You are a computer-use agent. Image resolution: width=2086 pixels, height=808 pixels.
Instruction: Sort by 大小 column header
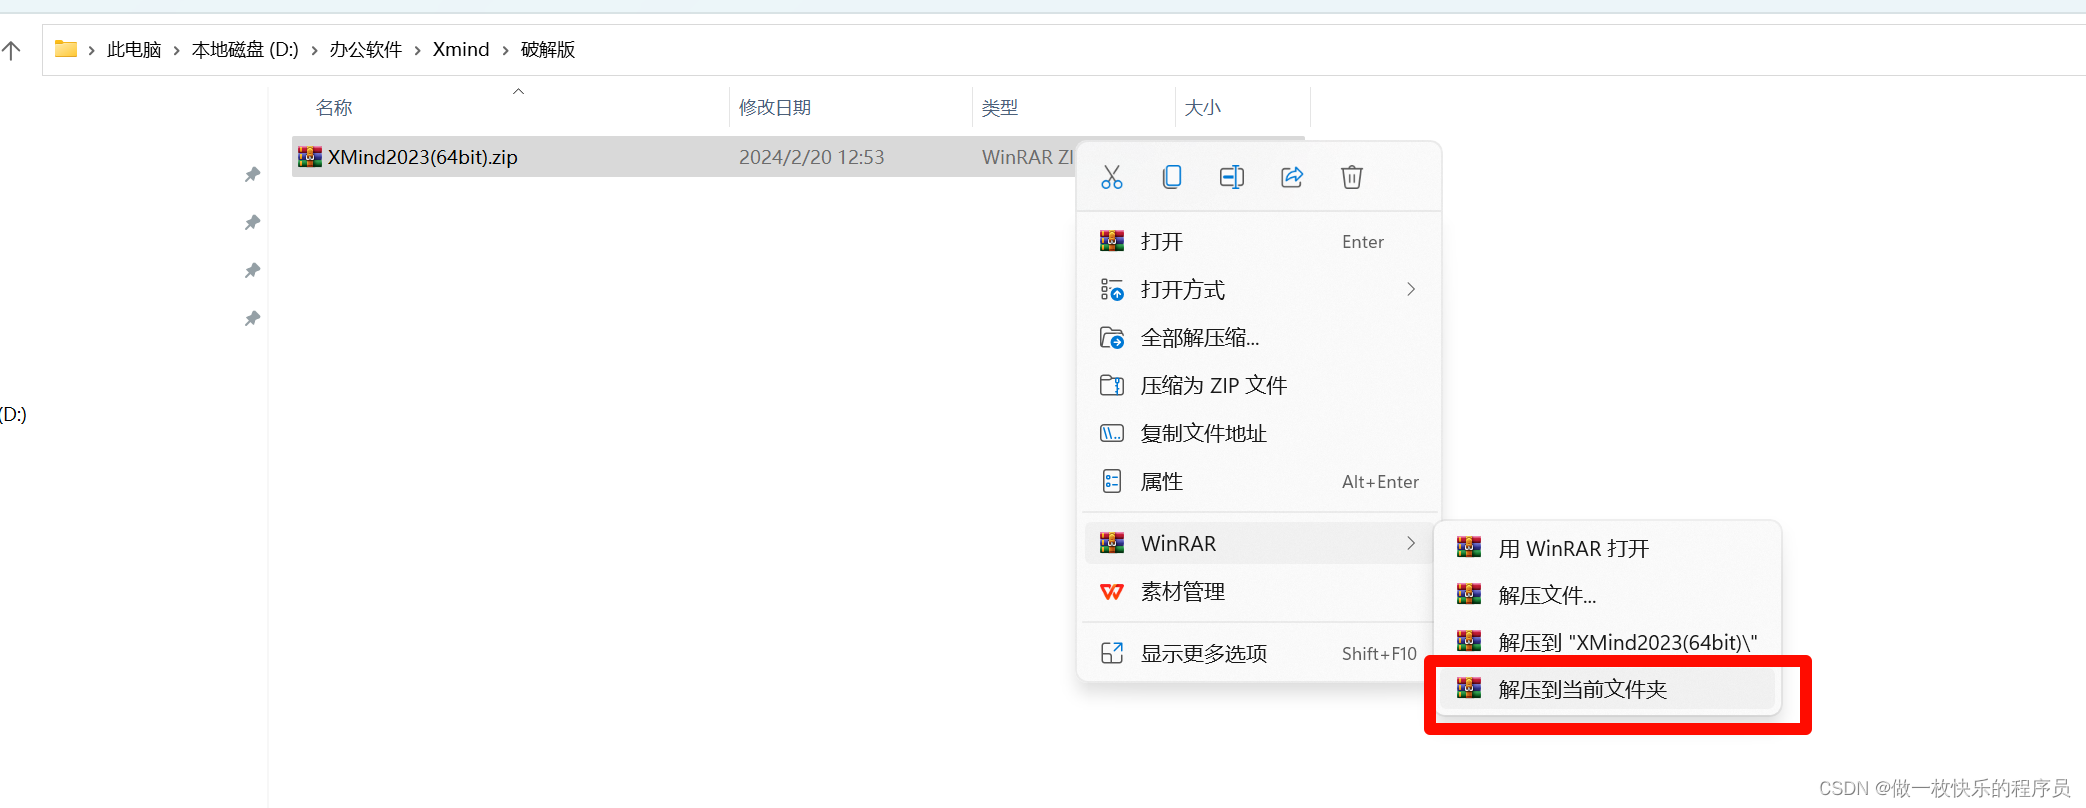1203,107
